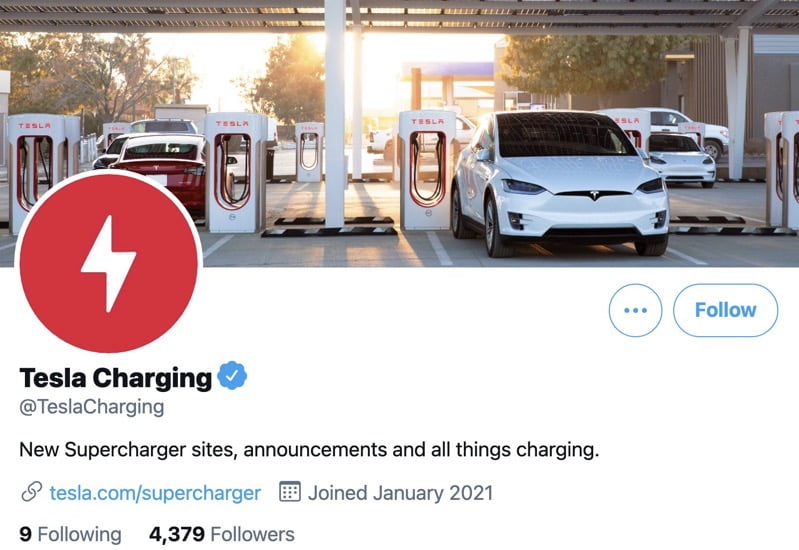Follow the Tesla Charging account
The width and height of the screenshot is (799, 550).
pyautogui.click(x=725, y=310)
